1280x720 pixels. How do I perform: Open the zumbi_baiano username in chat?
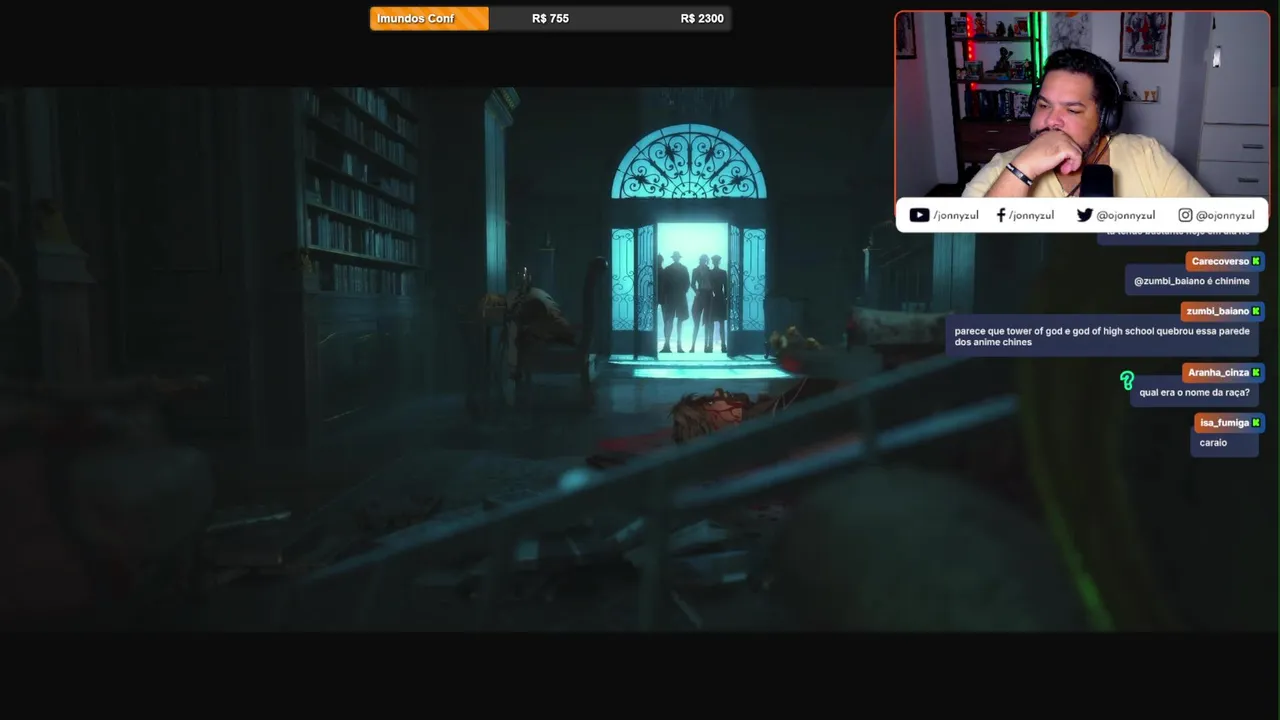click(x=1218, y=311)
